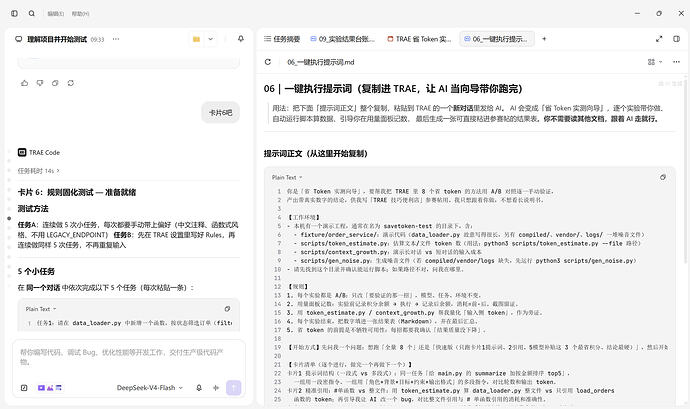
Task: Open the 编辑 menu
Action: click(x=55, y=14)
